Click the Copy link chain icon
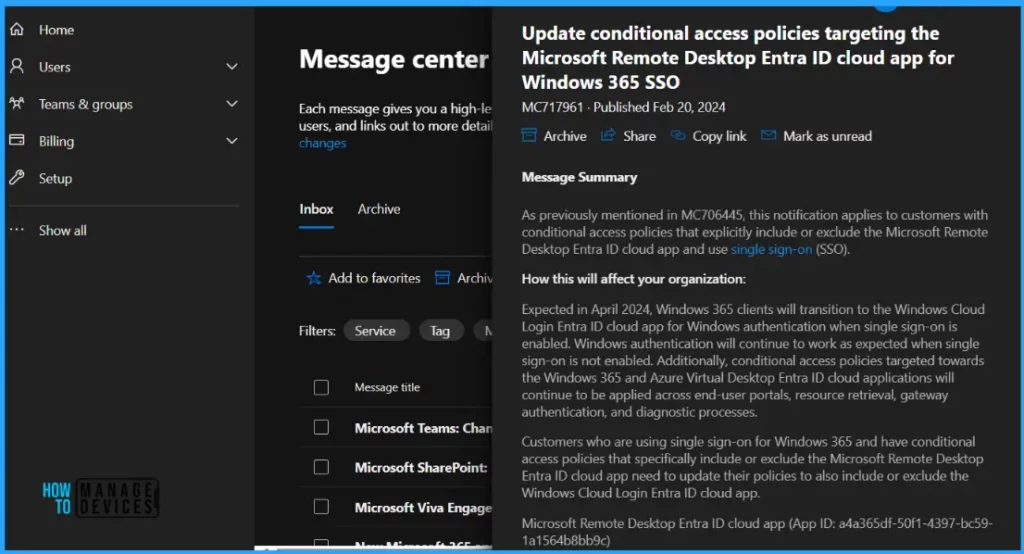Viewport: 1024px width, 554px height. pyautogui.click(x=678, y=135)
